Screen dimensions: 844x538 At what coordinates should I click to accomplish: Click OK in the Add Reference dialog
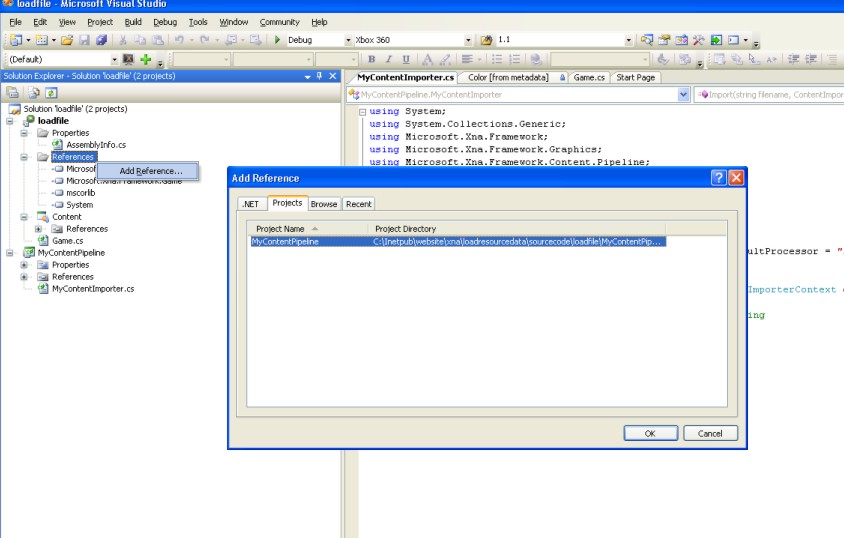pos(650,433)
